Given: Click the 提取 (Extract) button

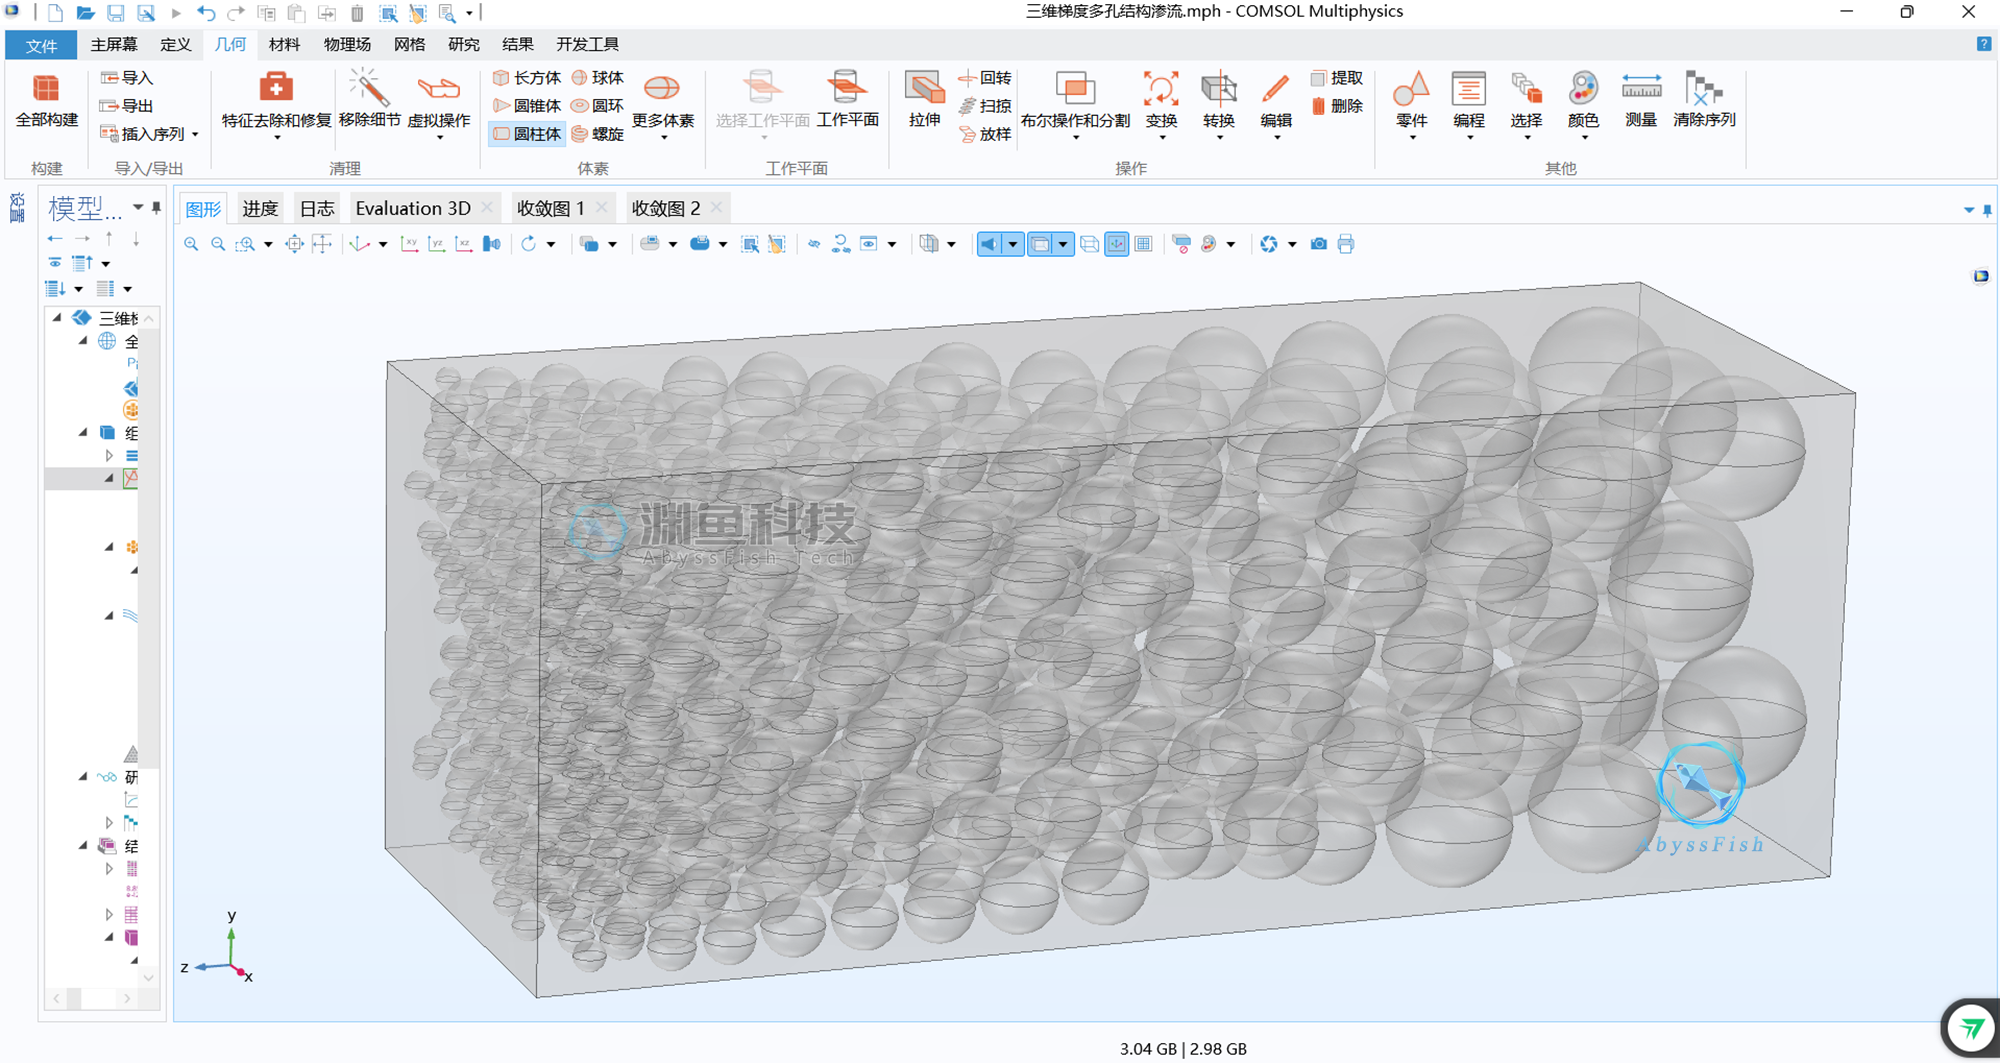Looking at the screenshot, I should [x=1338, y=78].
